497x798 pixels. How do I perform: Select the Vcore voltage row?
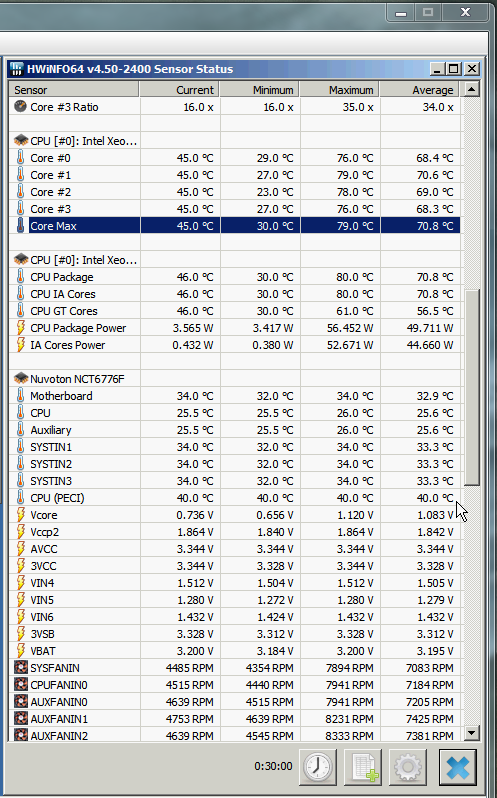pyautogui.click(x=235, y=515)
